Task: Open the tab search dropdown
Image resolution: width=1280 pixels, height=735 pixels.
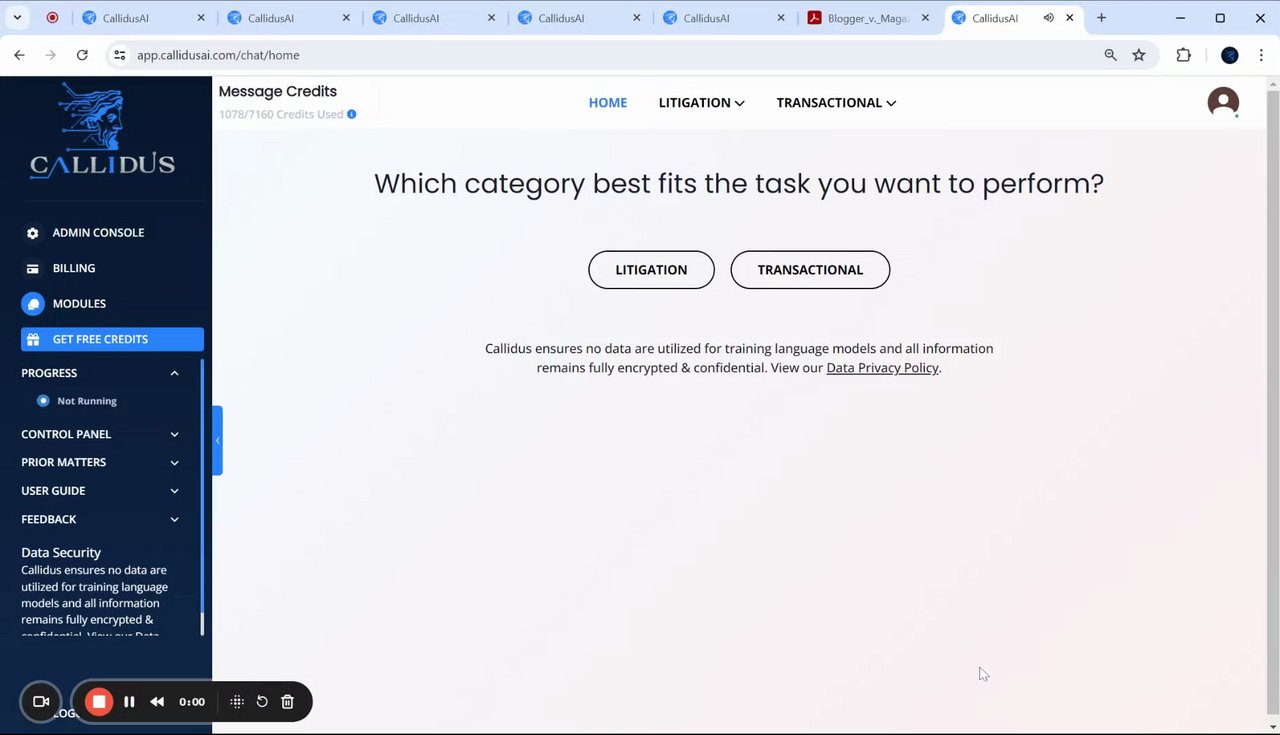Action: coord(17,18)
